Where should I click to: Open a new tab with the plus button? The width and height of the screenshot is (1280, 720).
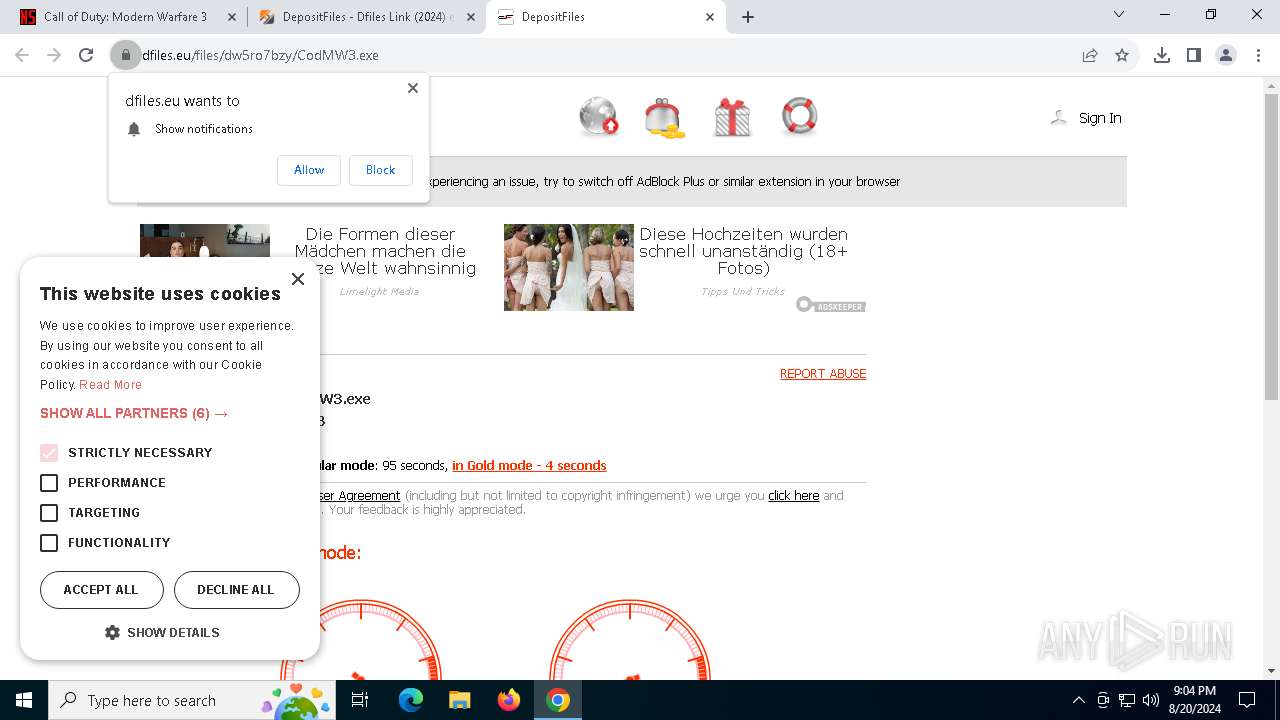click(x=748, y=17)
